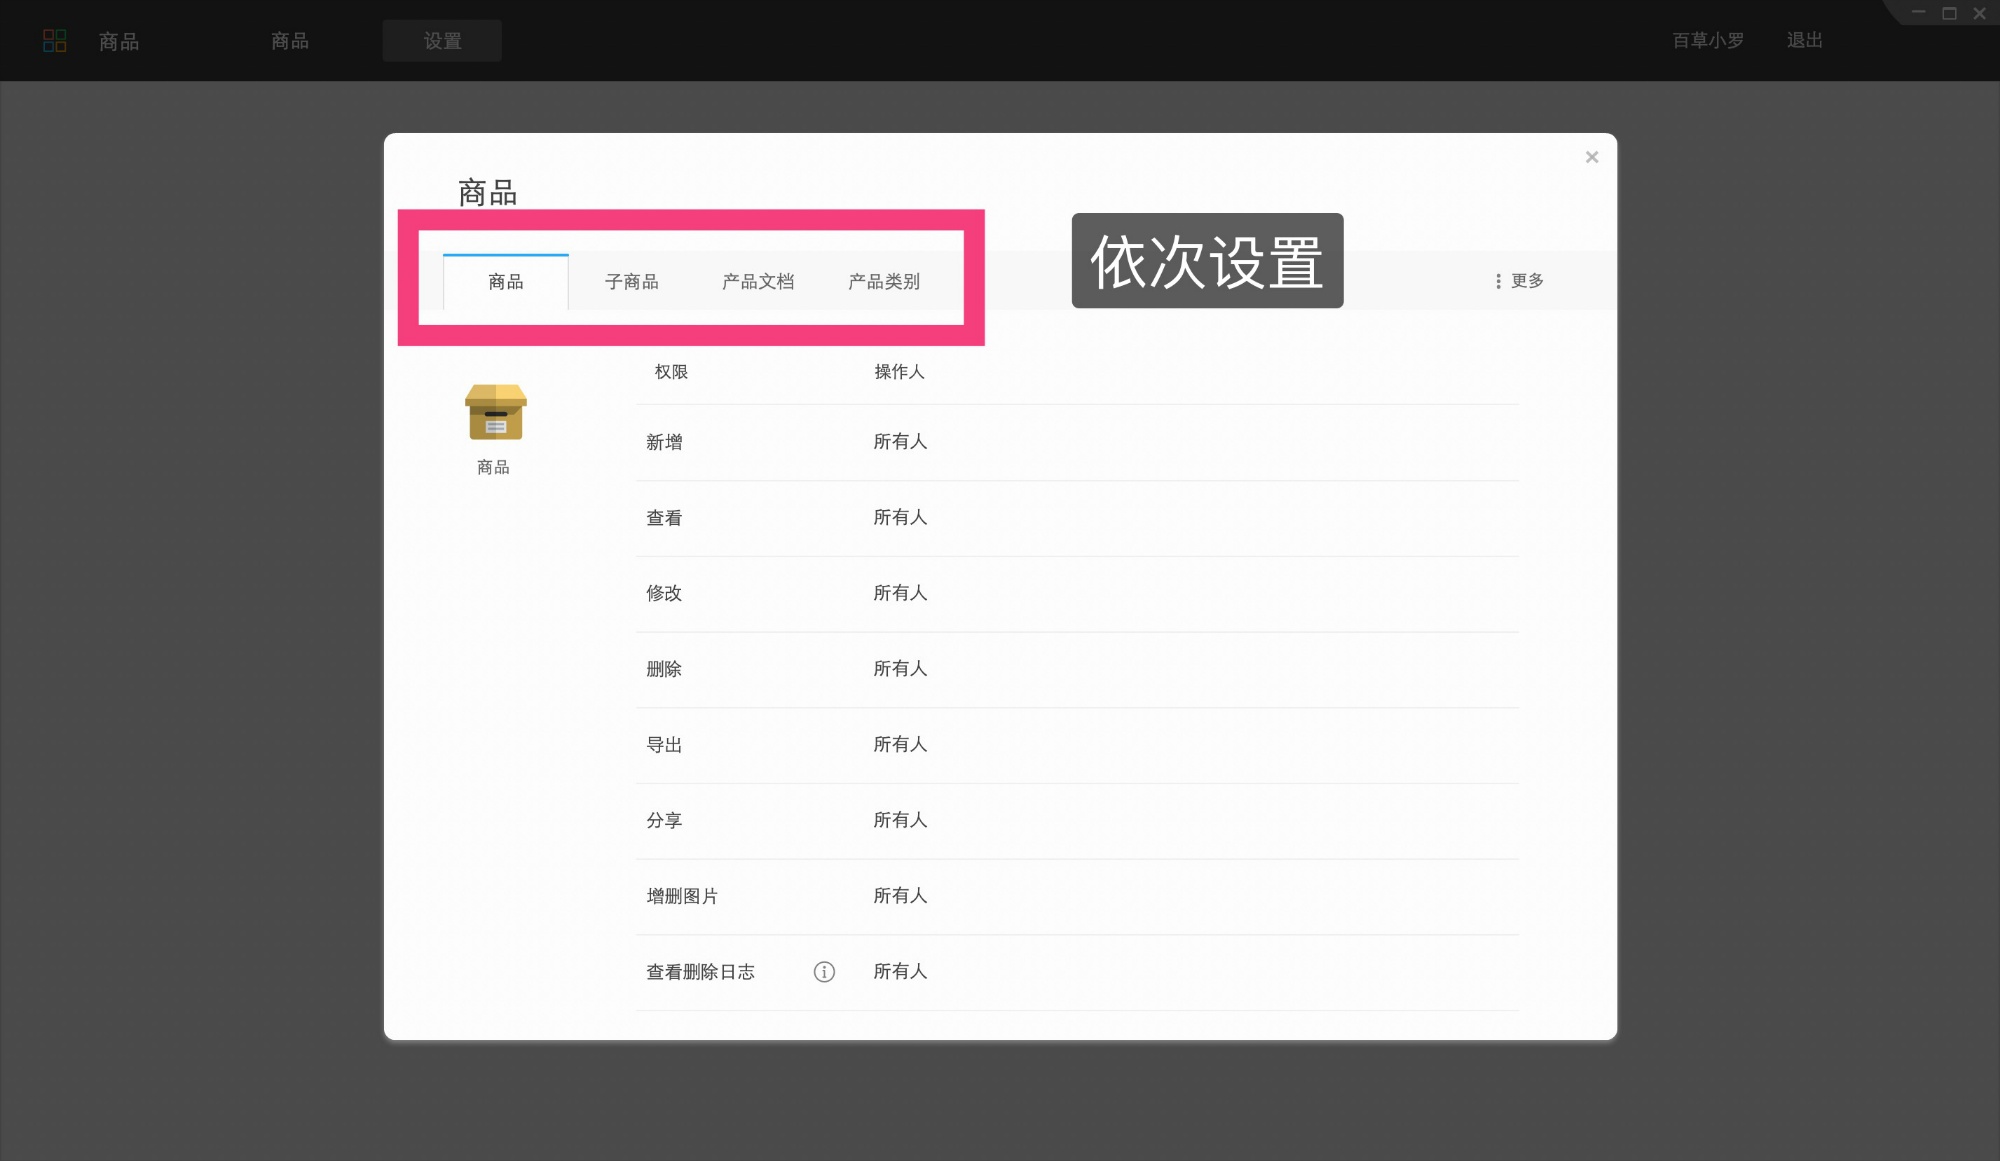The height and width of the screenshot is (1161, 2000).
Task: Select the 商品 tab in the dialog
Action: click(506, 281)
